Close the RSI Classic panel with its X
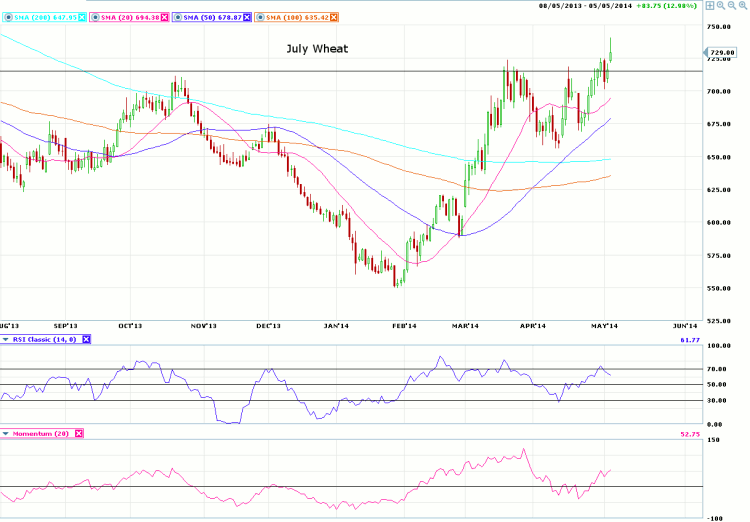Screen dimensions: 750x522 (x=86, y=340)
